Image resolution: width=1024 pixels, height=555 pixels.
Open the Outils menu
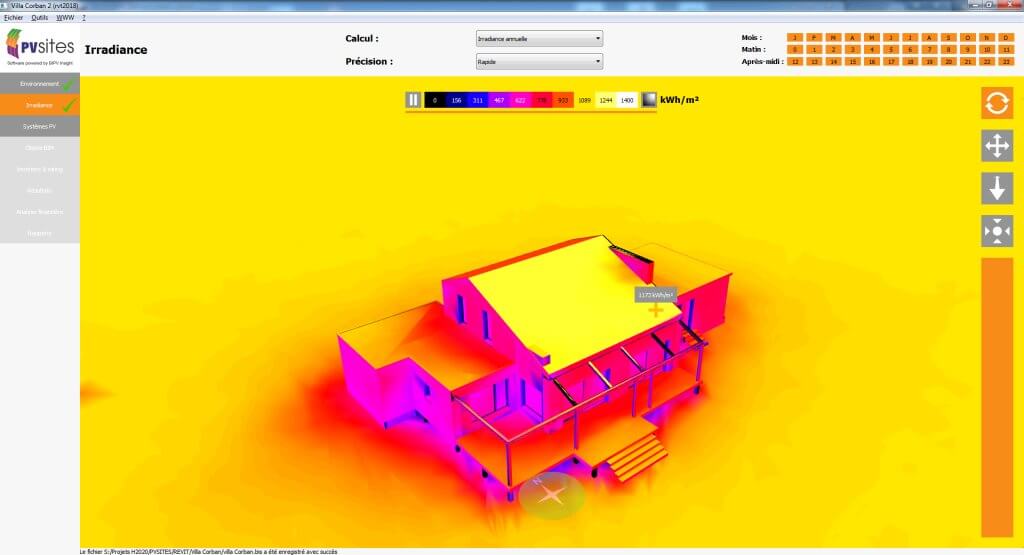point(39,18)
